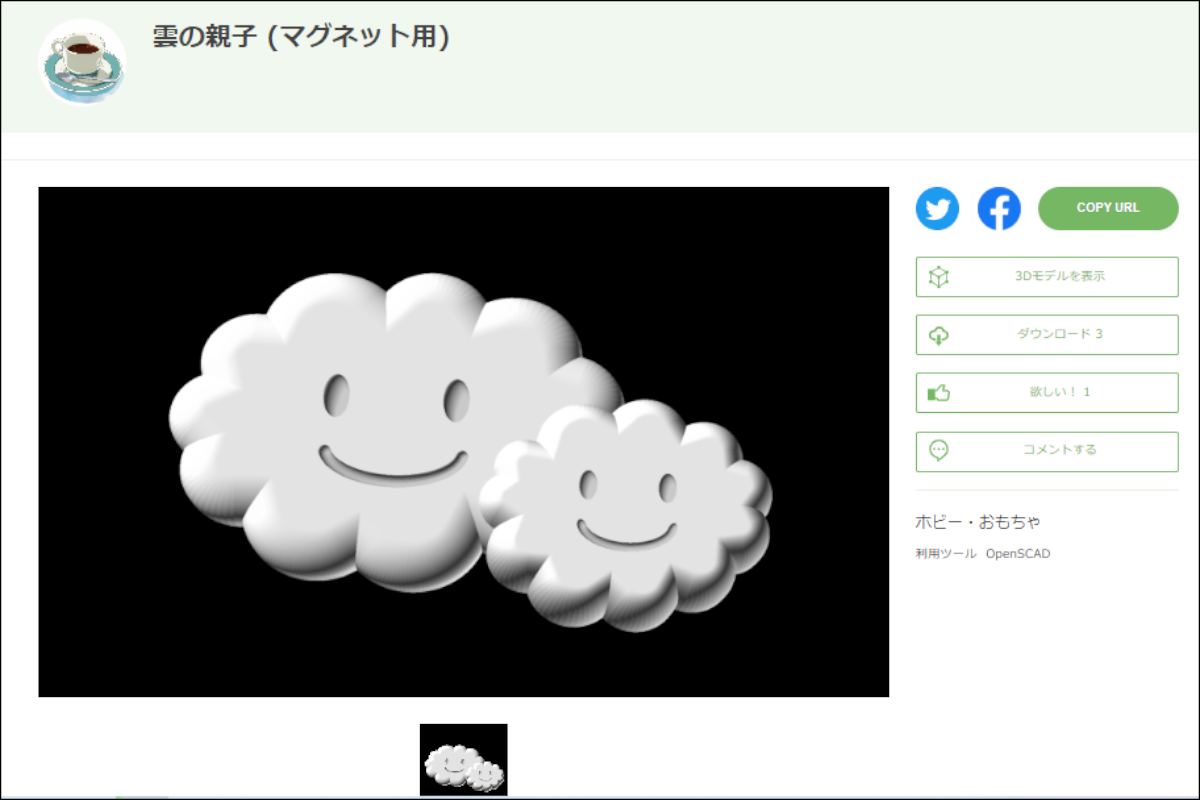Image resolution: width=1200 pixels, height=800 pixels.
Task: Select the cloud model thumbnail below the image
Action: tap(463, 760)
